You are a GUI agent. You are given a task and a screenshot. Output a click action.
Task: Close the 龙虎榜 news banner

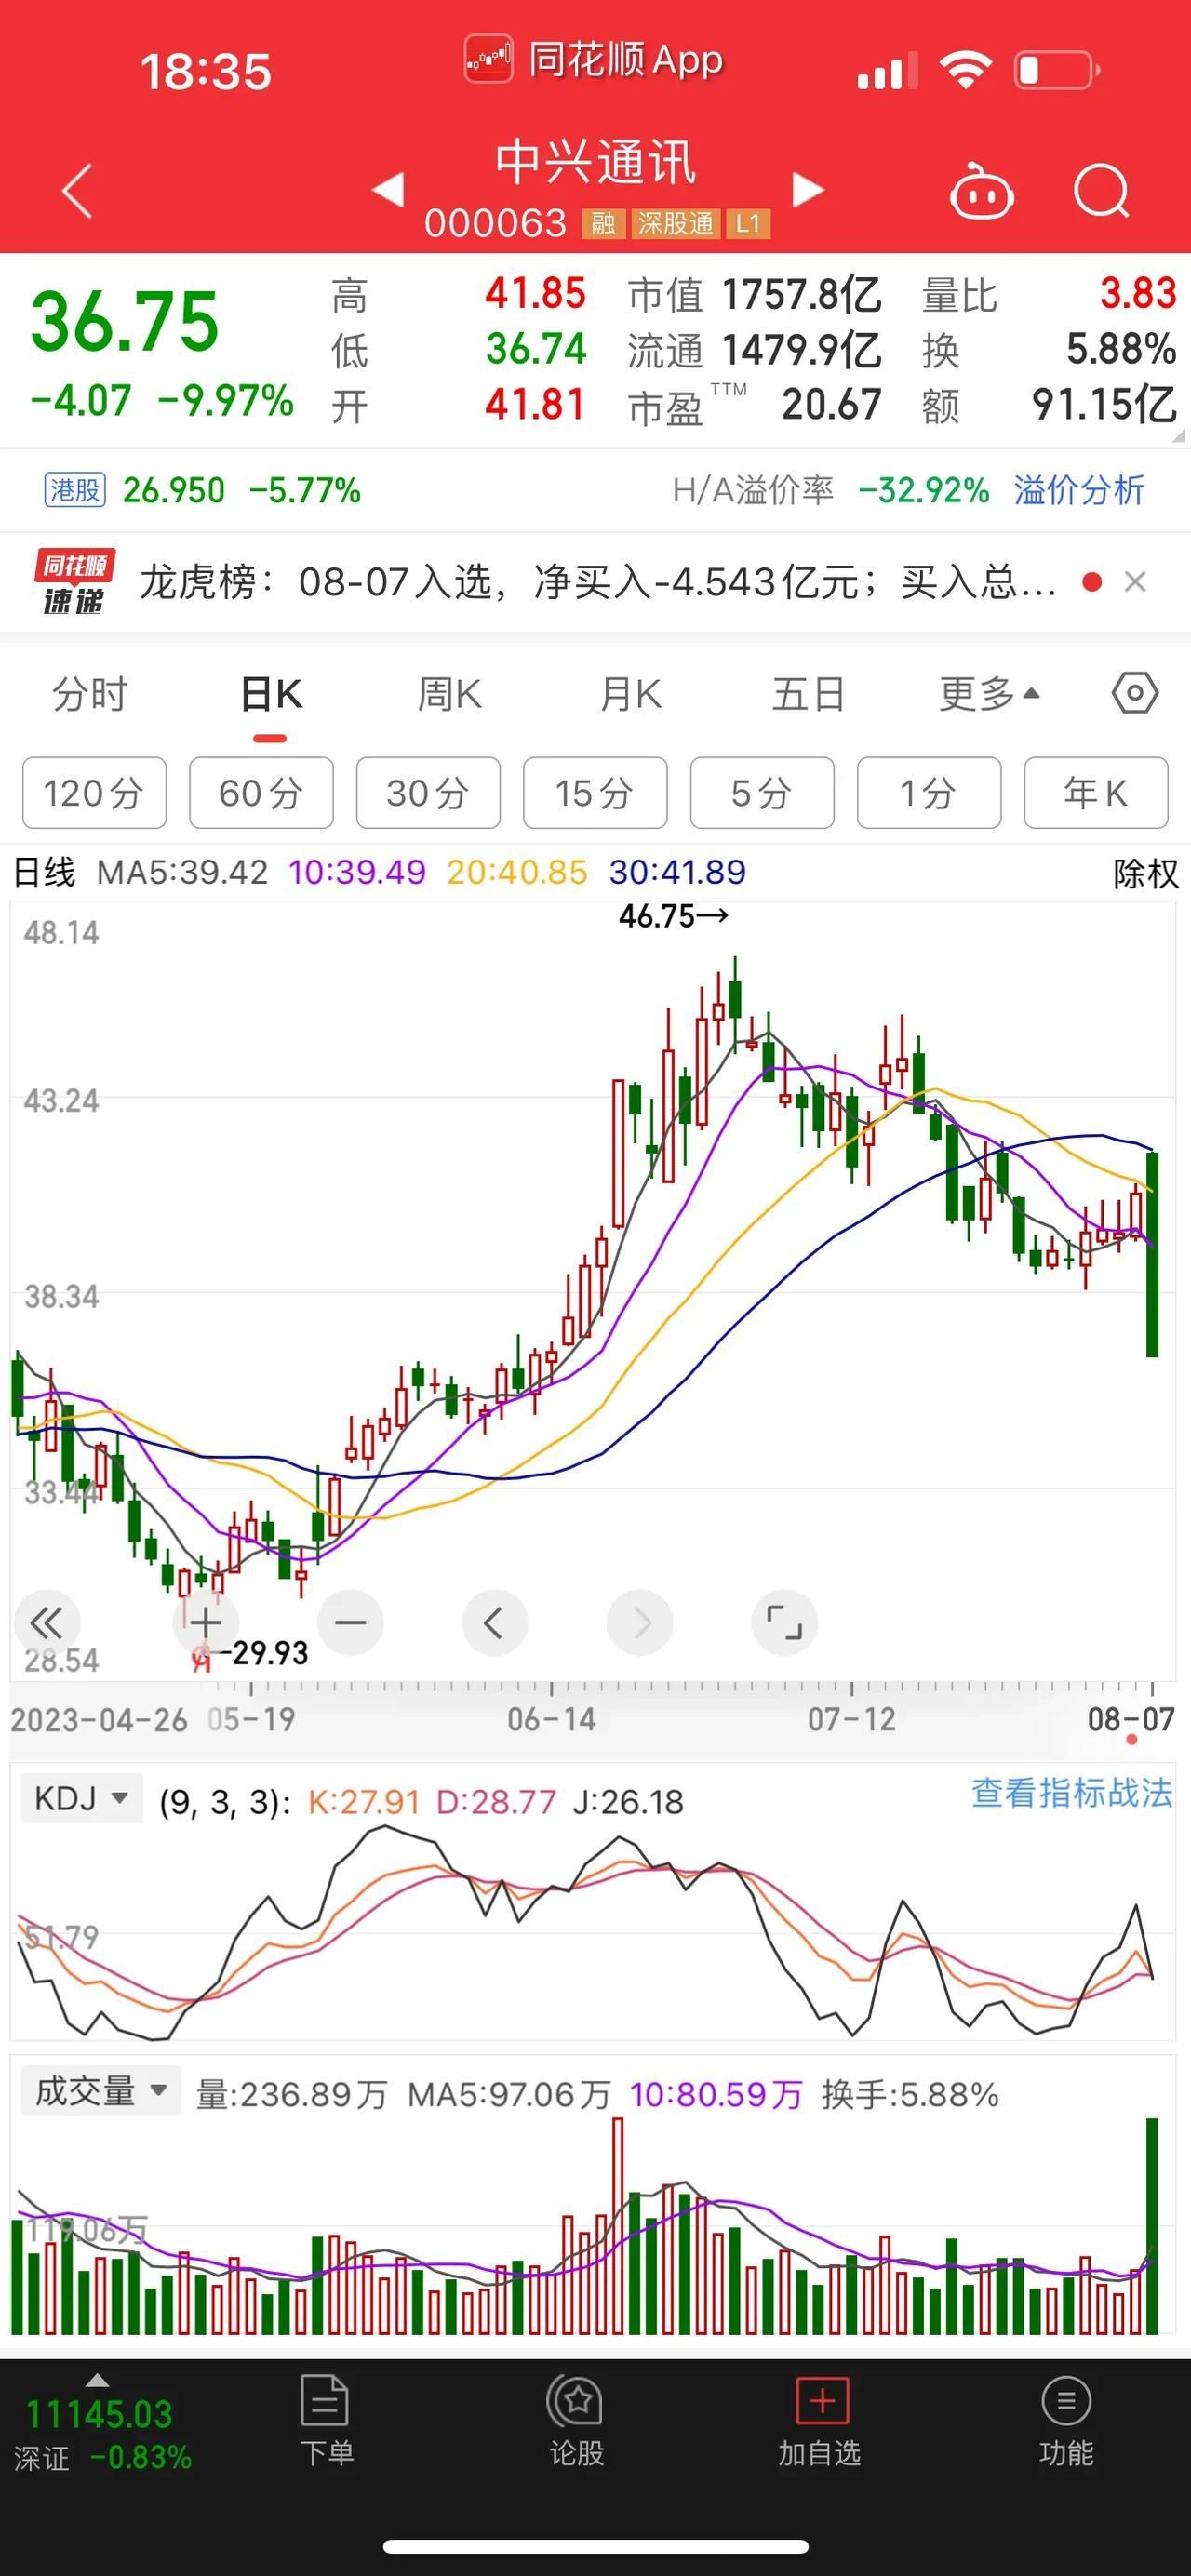1135,582
